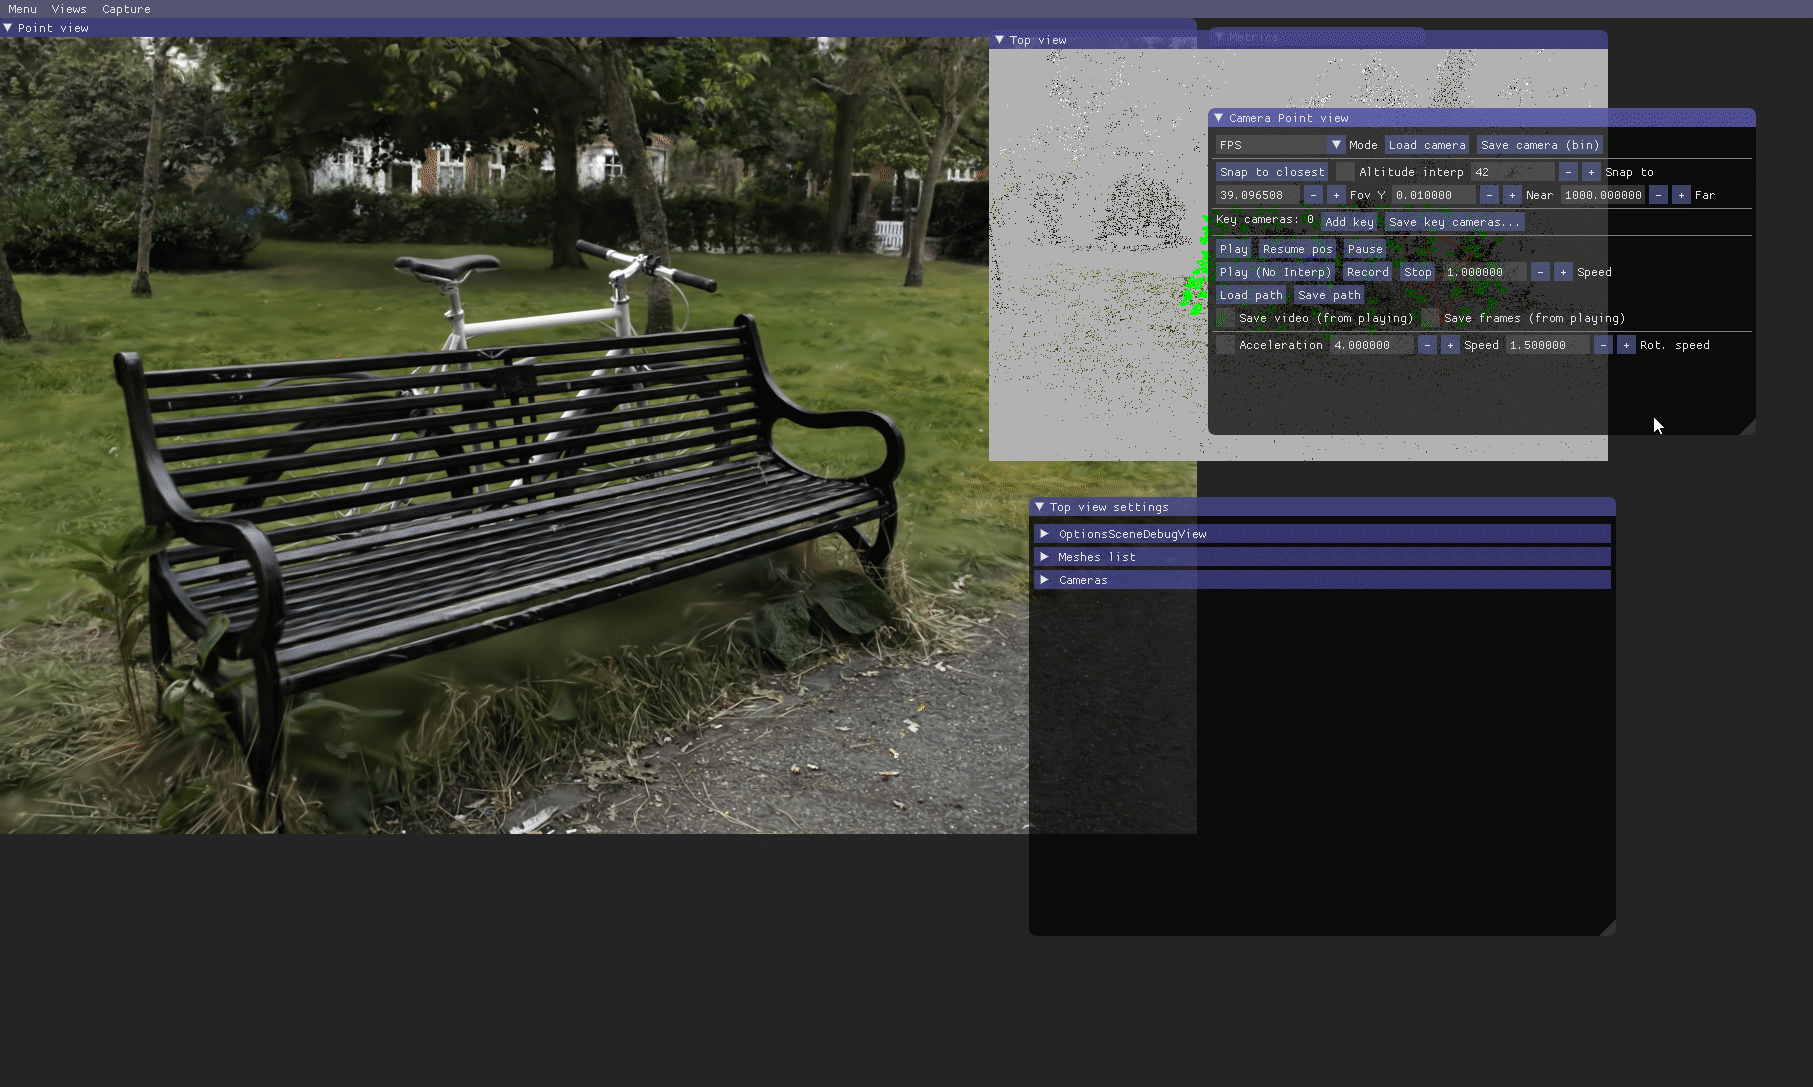This screenshot has width=1813, height=1087.
Task: Enable Save video (from playing)
Action: 1225,318
